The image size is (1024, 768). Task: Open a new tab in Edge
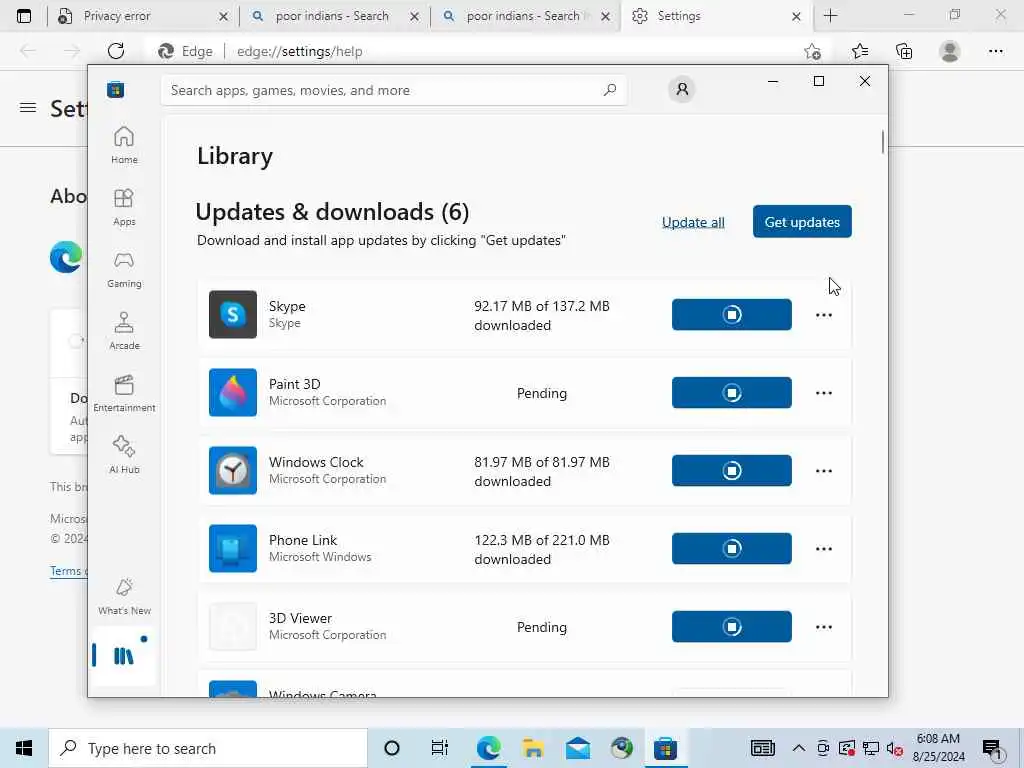coord(830,16)
